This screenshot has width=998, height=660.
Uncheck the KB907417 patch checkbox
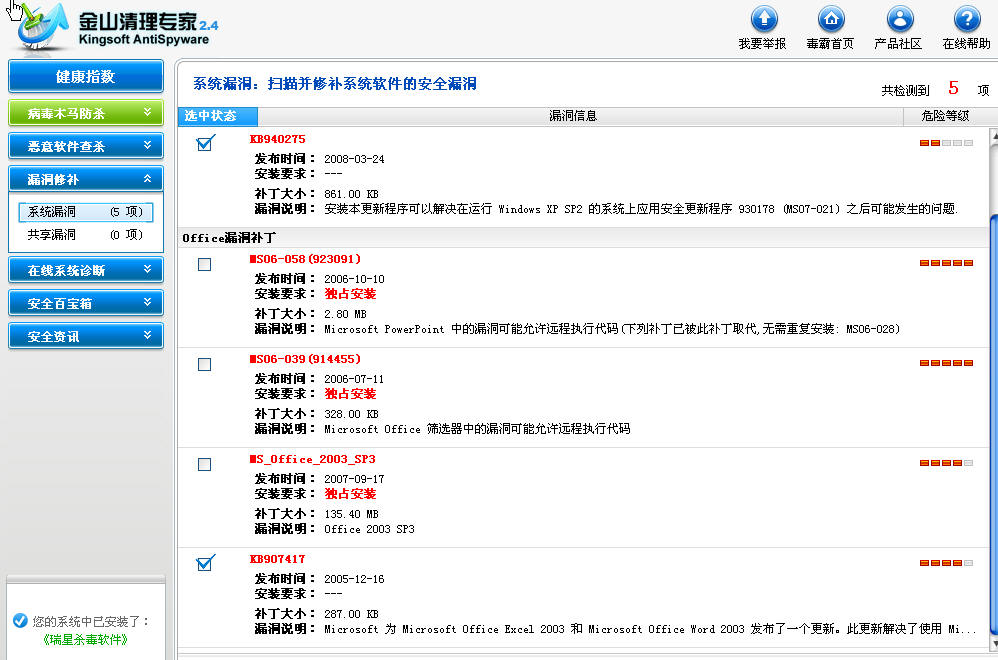pyautogui.click(x=205, y=564)
